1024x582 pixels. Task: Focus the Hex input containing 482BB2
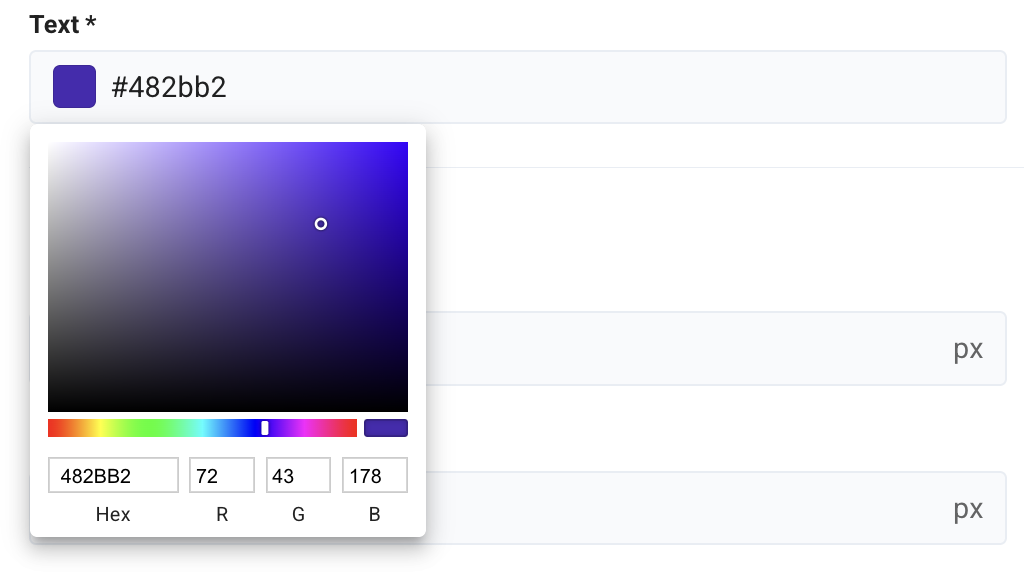coord(113,476)
